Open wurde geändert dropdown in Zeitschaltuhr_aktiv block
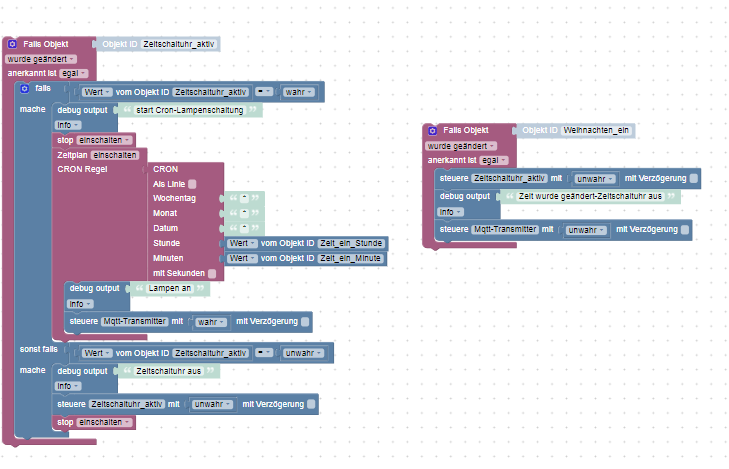This screenshot has width=729, height=469. point(41,59)
